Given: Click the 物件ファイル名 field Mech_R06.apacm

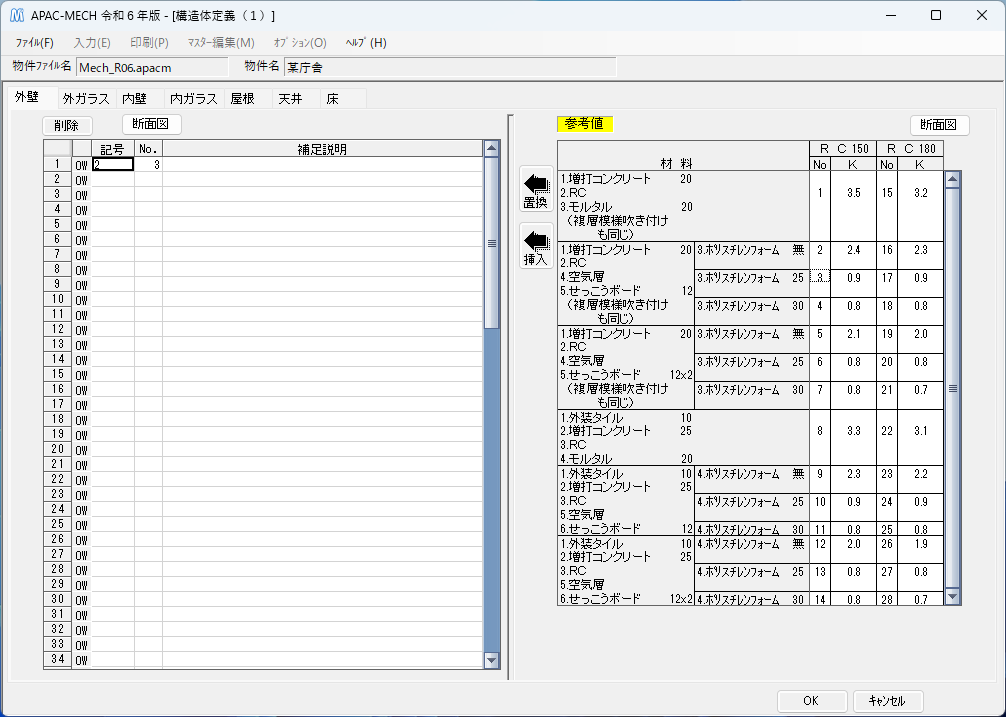Looking at the screenshot, I should pyautogui.click(x=152, y=67).
